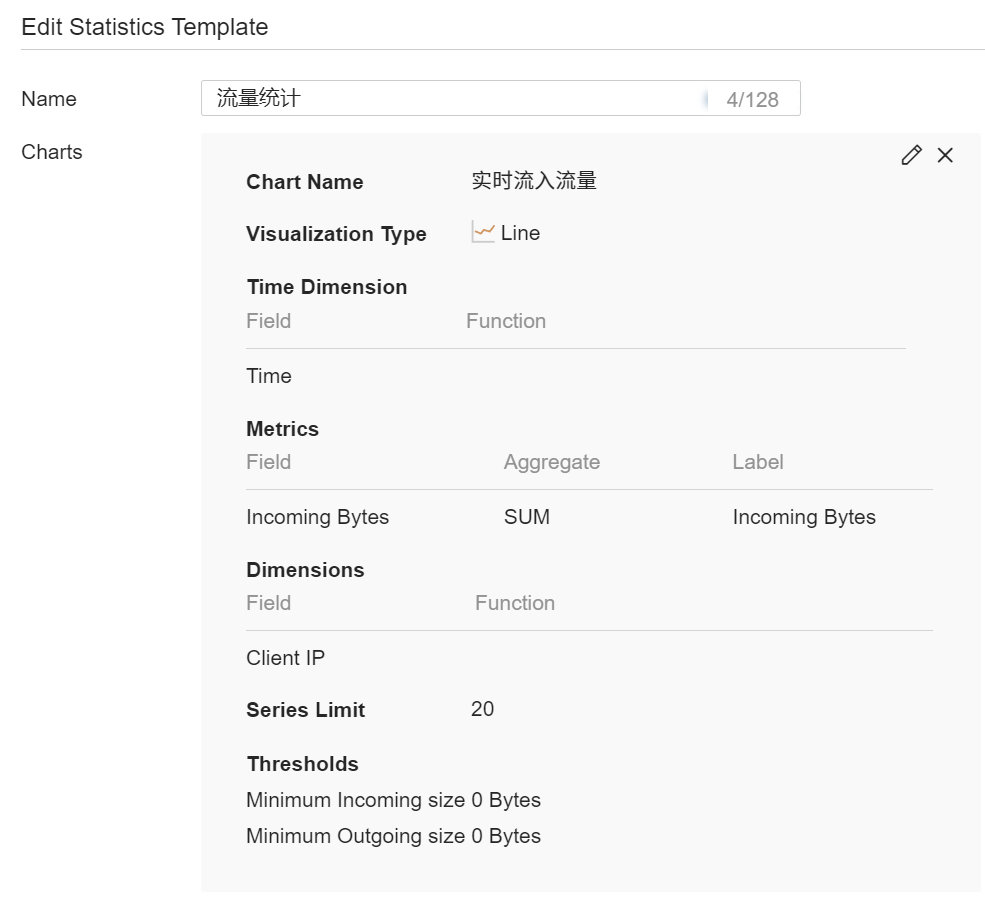Click the pencil edit icon on the chart card

coord(910,155)
